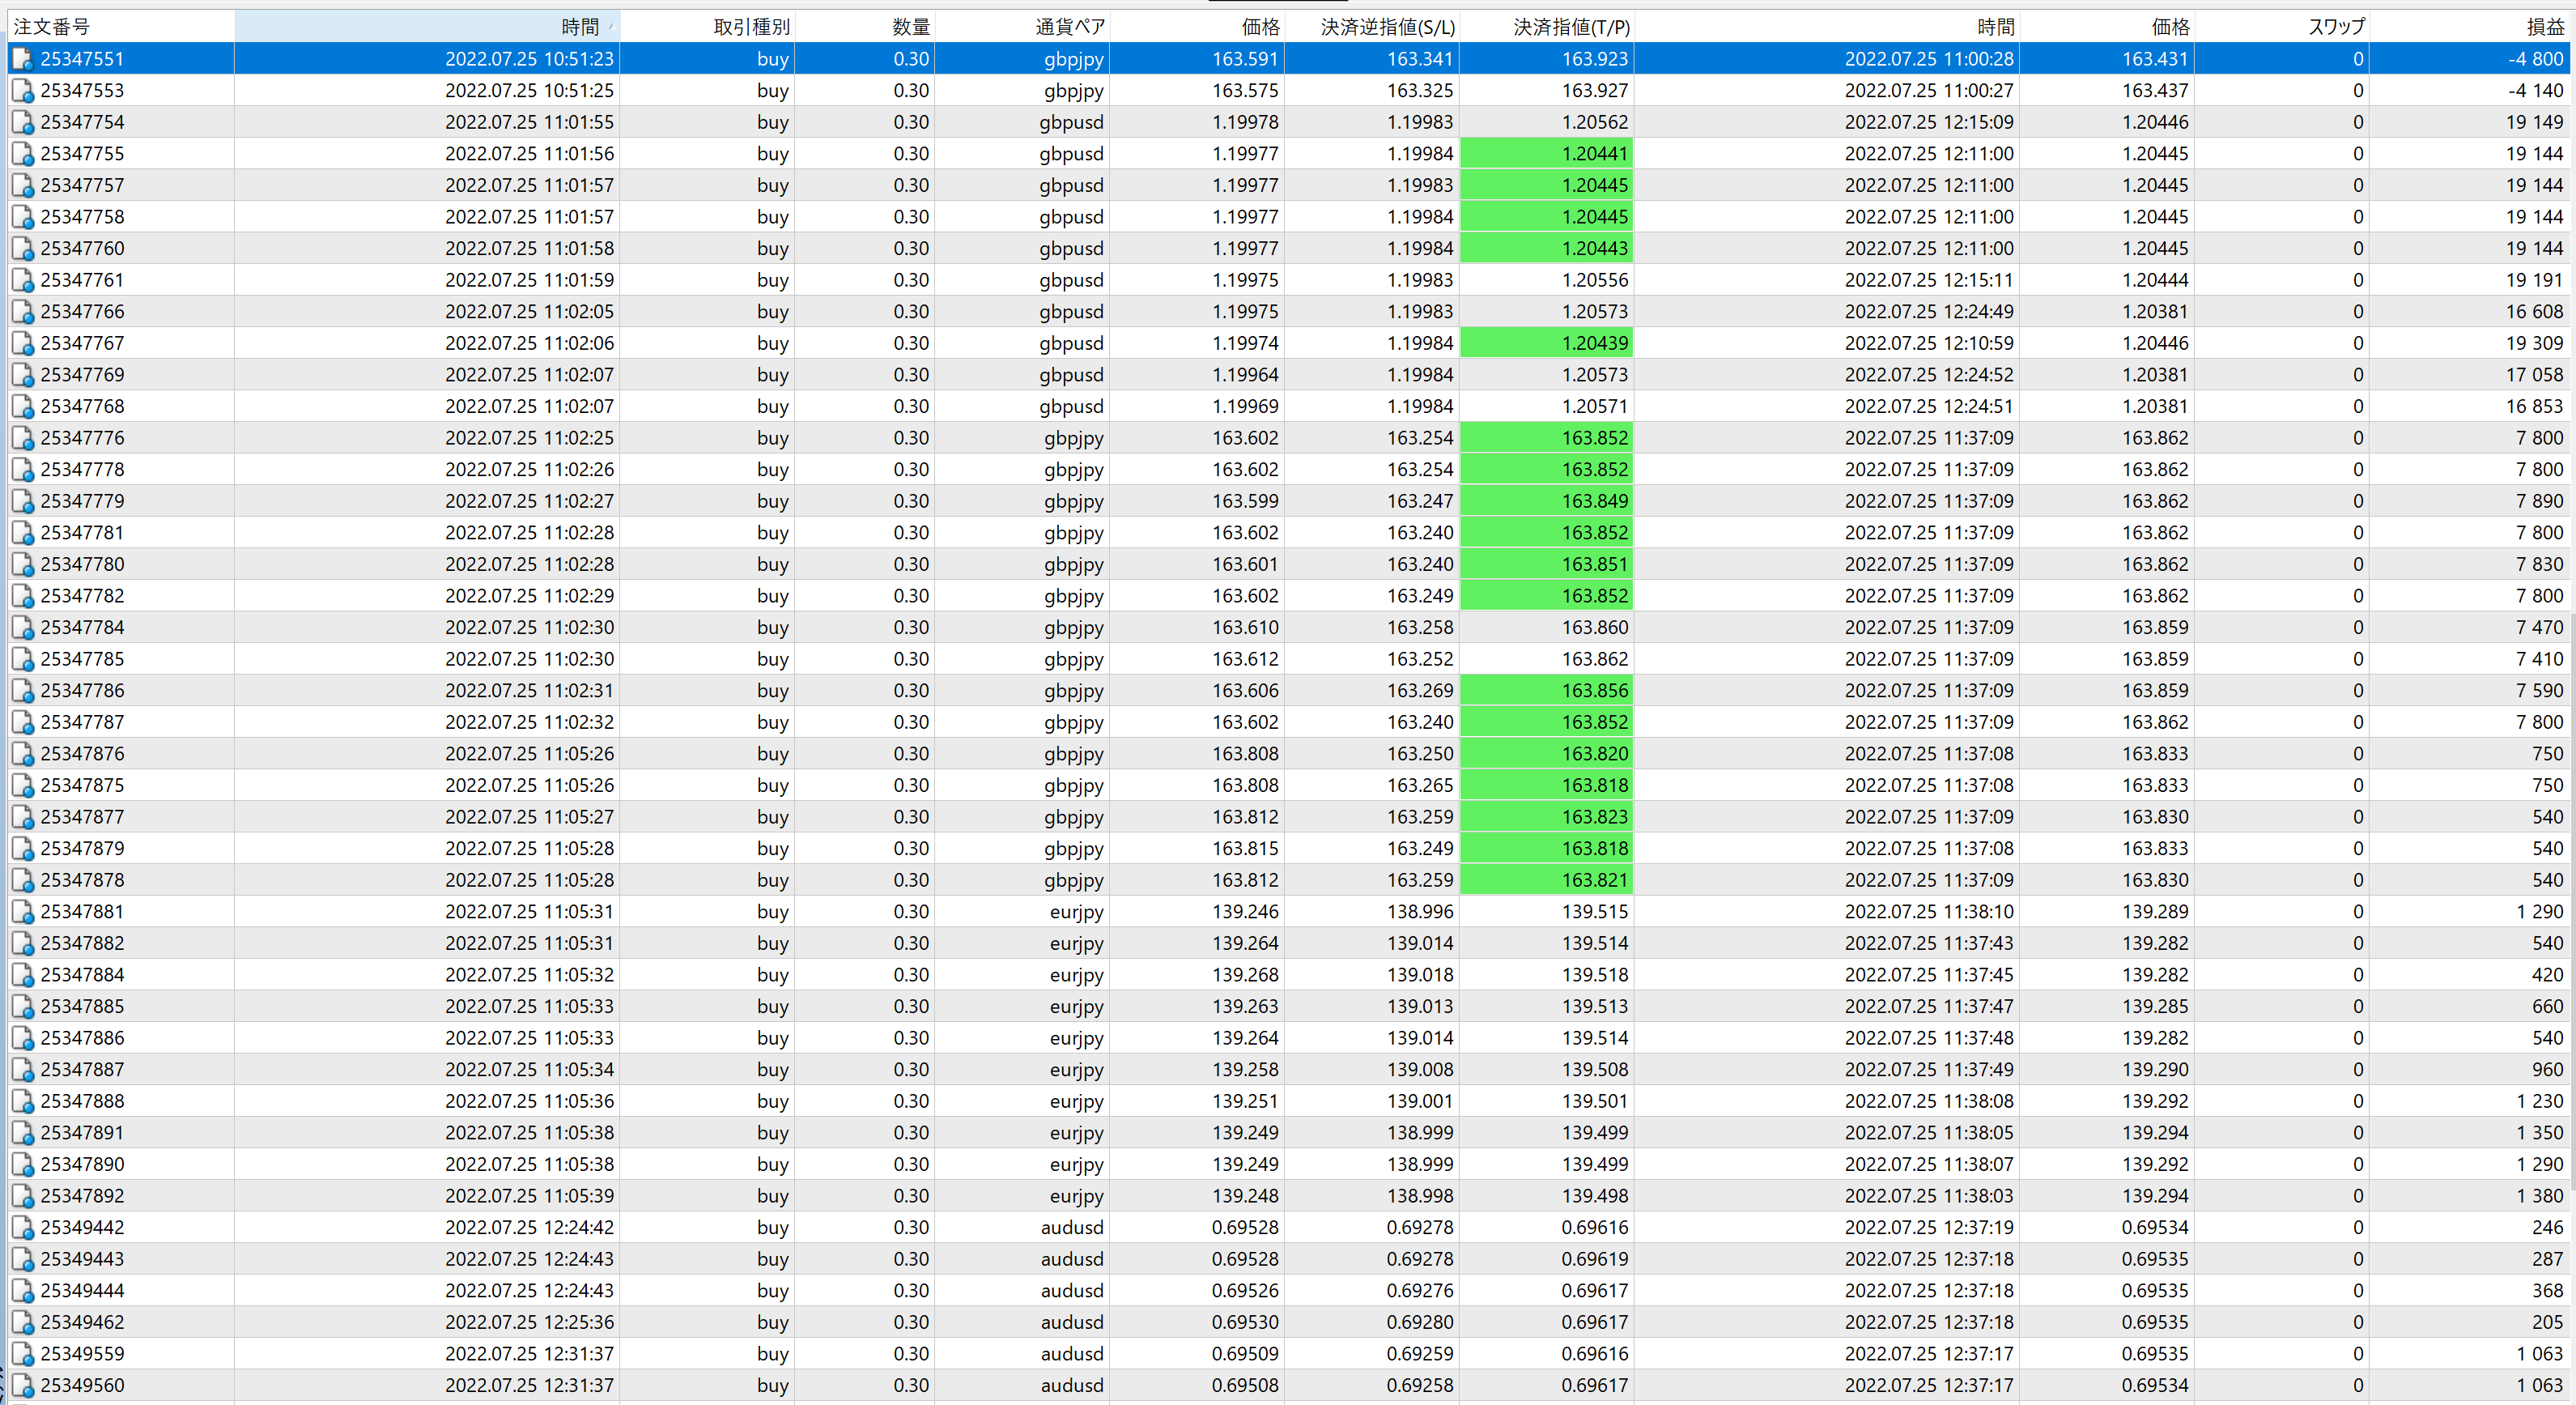Click open price 0.69509
Screen dimensions: 2576x1405
coord(1245,1354)
